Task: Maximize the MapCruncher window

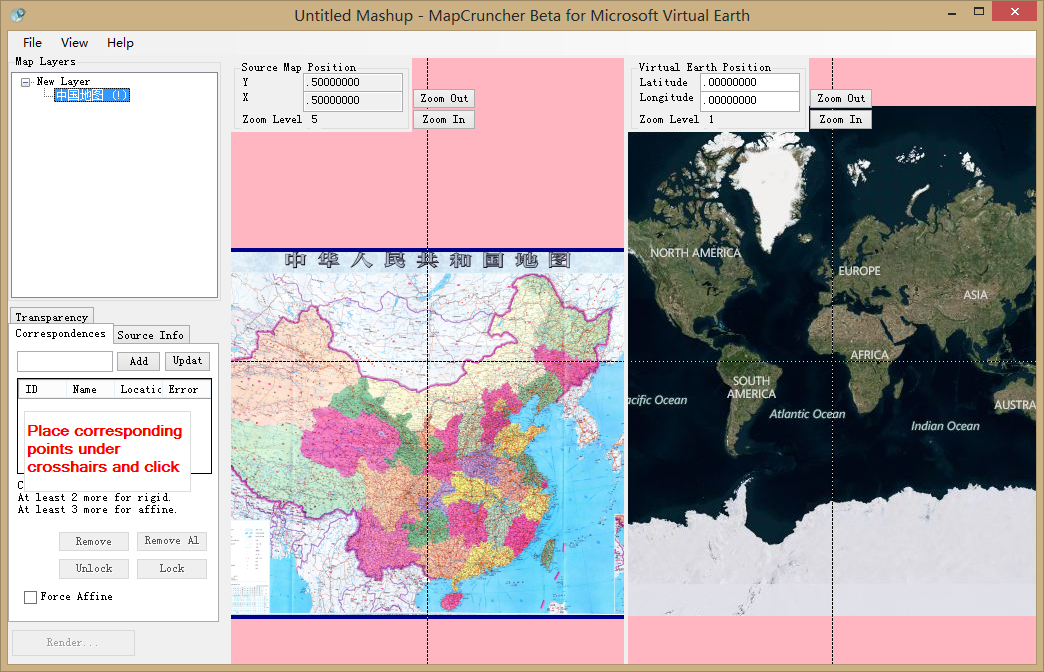Action: (979, 11)
